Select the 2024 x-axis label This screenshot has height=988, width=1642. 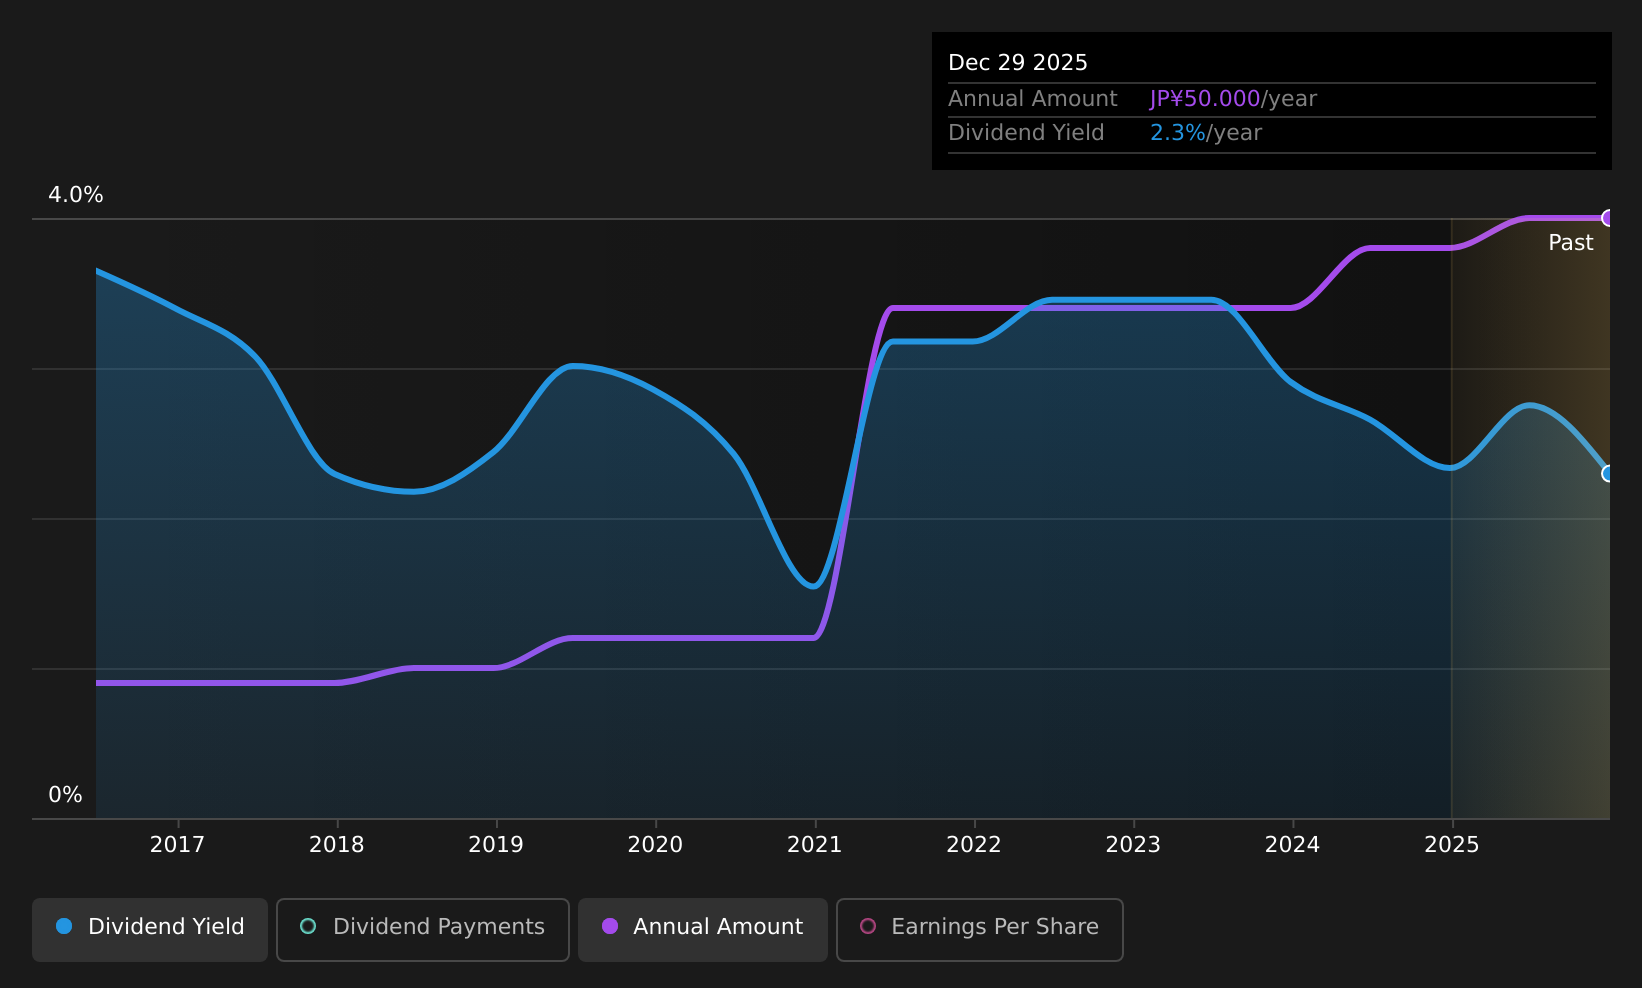(x=1293, y=845)
